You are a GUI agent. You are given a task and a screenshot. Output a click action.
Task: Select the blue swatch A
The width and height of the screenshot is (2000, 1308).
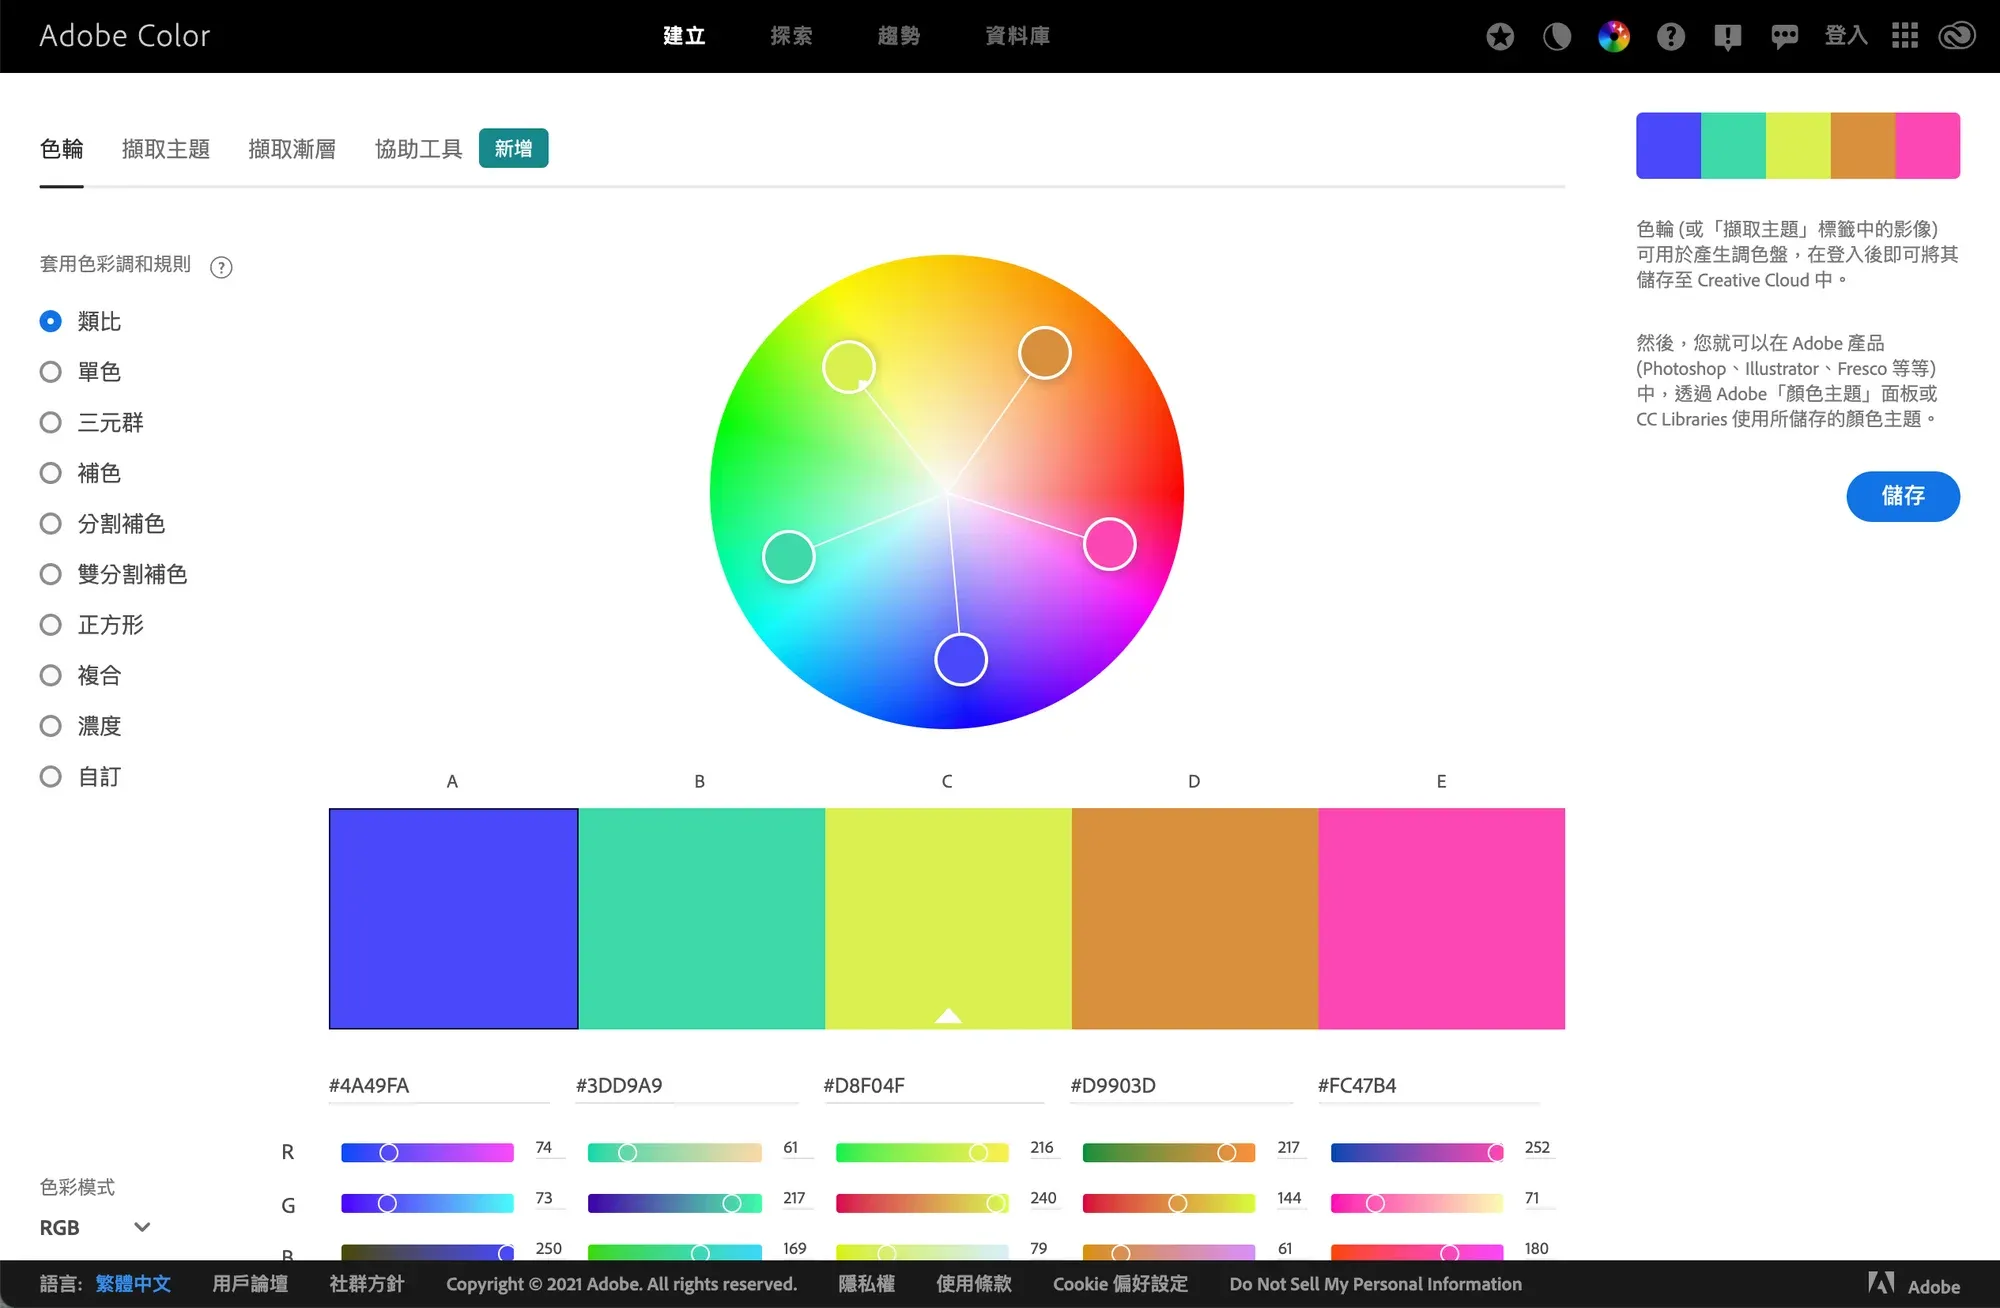(453, 918)
